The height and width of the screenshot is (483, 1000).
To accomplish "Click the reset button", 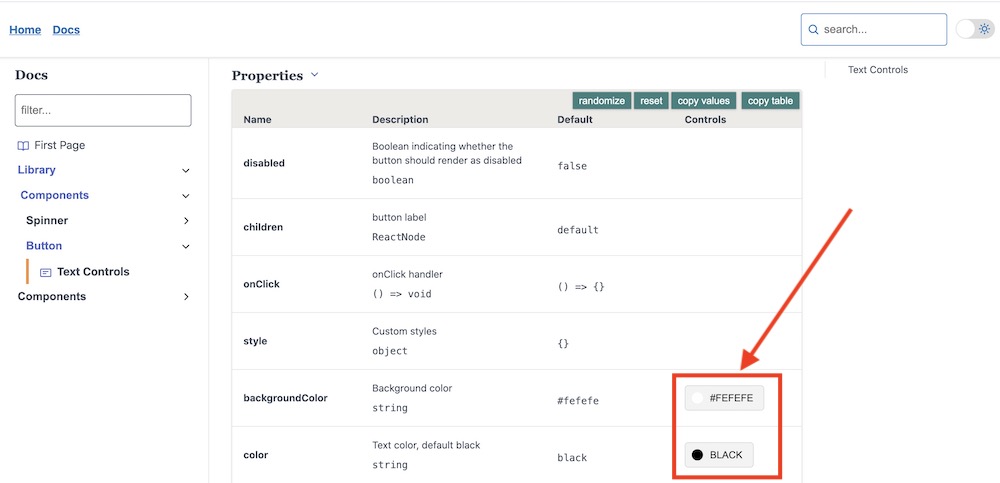I will (x=651, y=101).
